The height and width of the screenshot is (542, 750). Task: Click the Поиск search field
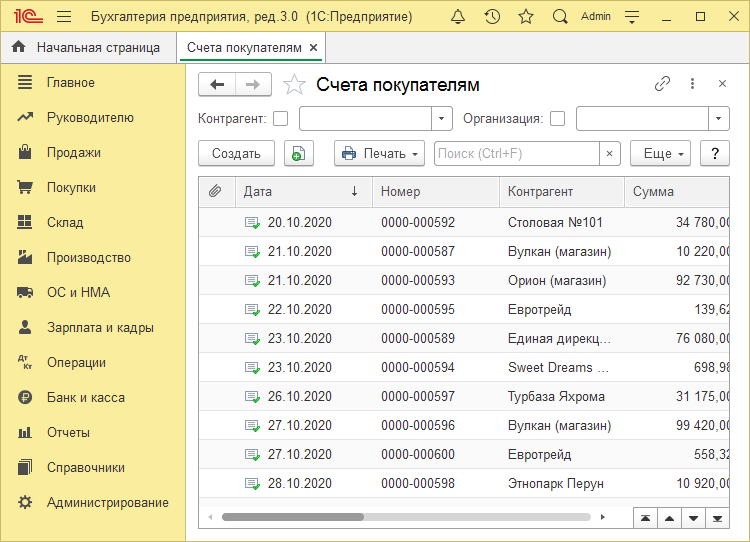point(517,153)
